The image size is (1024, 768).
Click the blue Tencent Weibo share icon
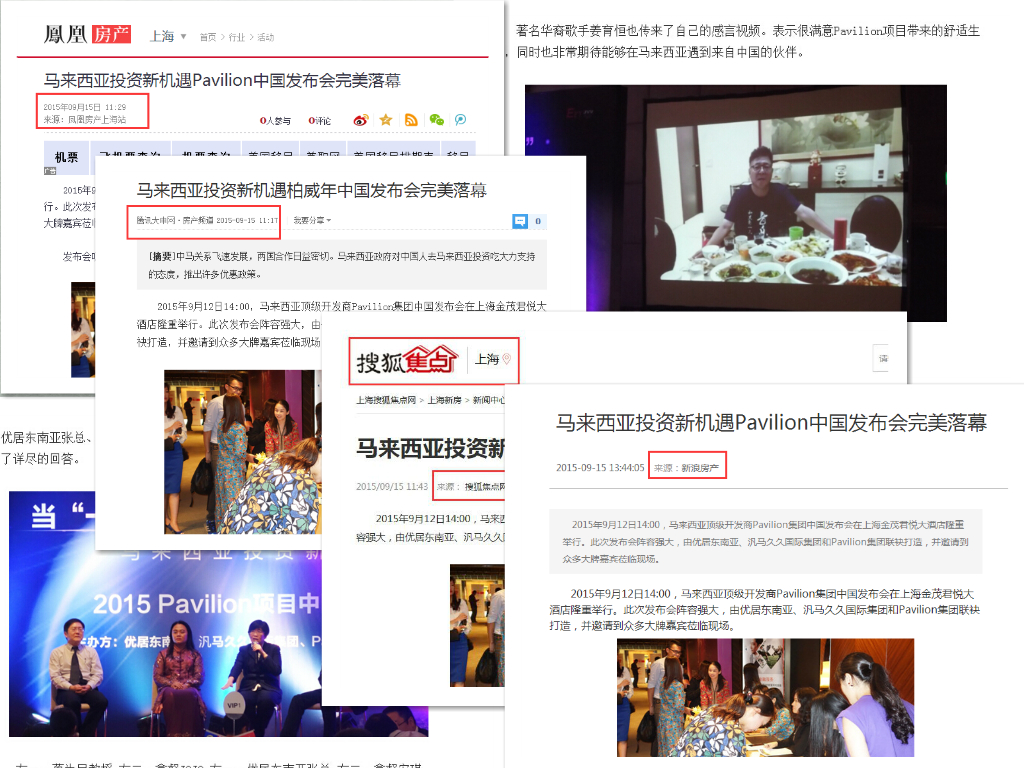460,120
